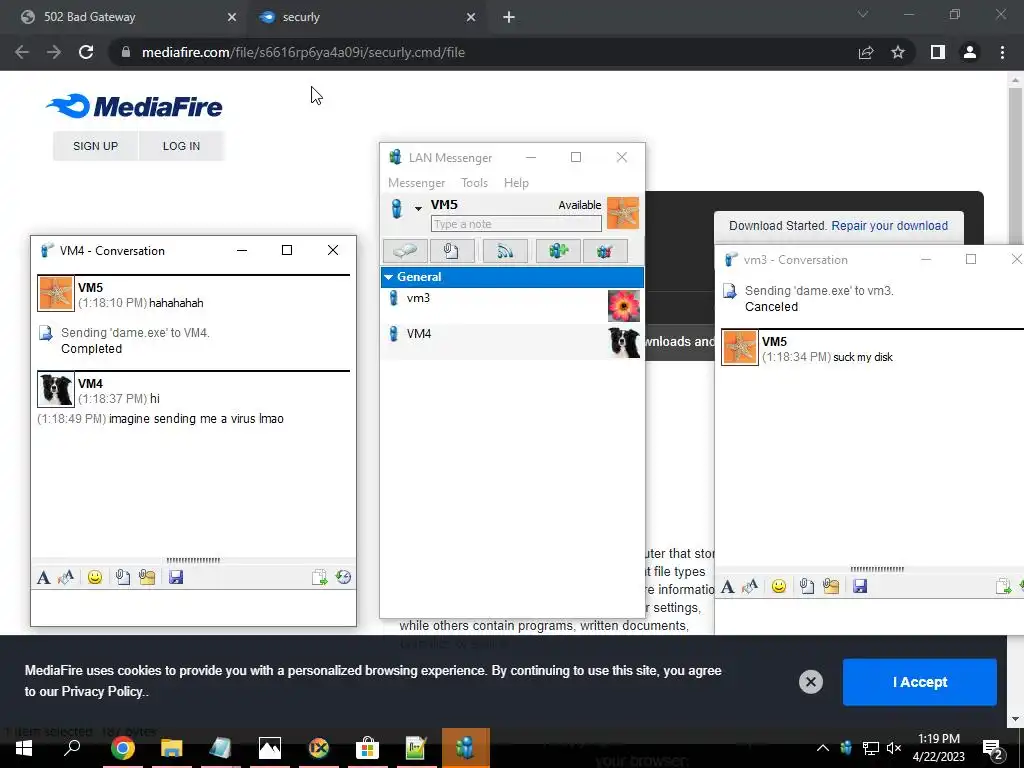Open the Windows Start menu
The width and height of the screenshot is (1024, 768).
tap(24, 748)
